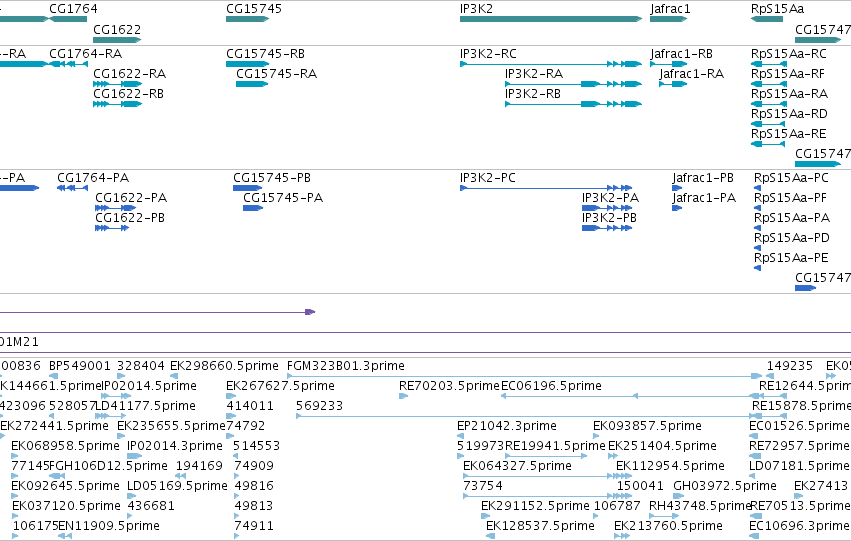Click the IP3K2-PB protein label
The height and width of the screenshot is (541, 851).
tap(609, 218)
